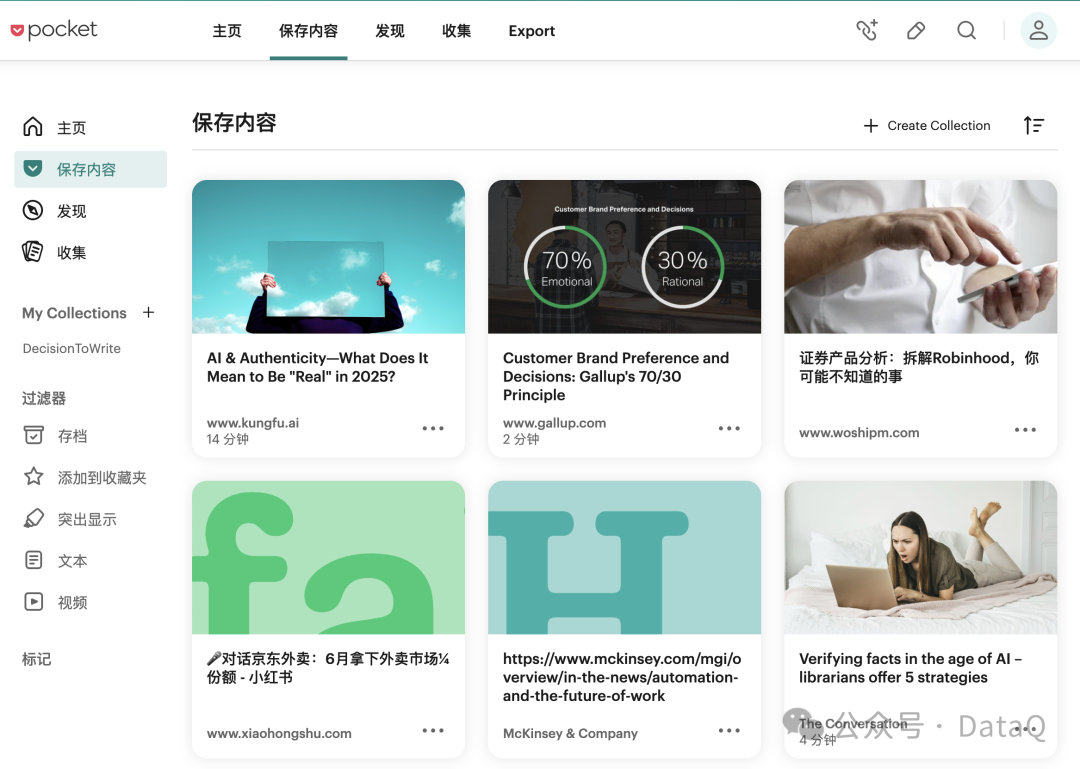Image resolution: width=1080 pixels, height=769 pixels.
Task: Click www.woshipm.com source text
Action: [x=859, y=433]
